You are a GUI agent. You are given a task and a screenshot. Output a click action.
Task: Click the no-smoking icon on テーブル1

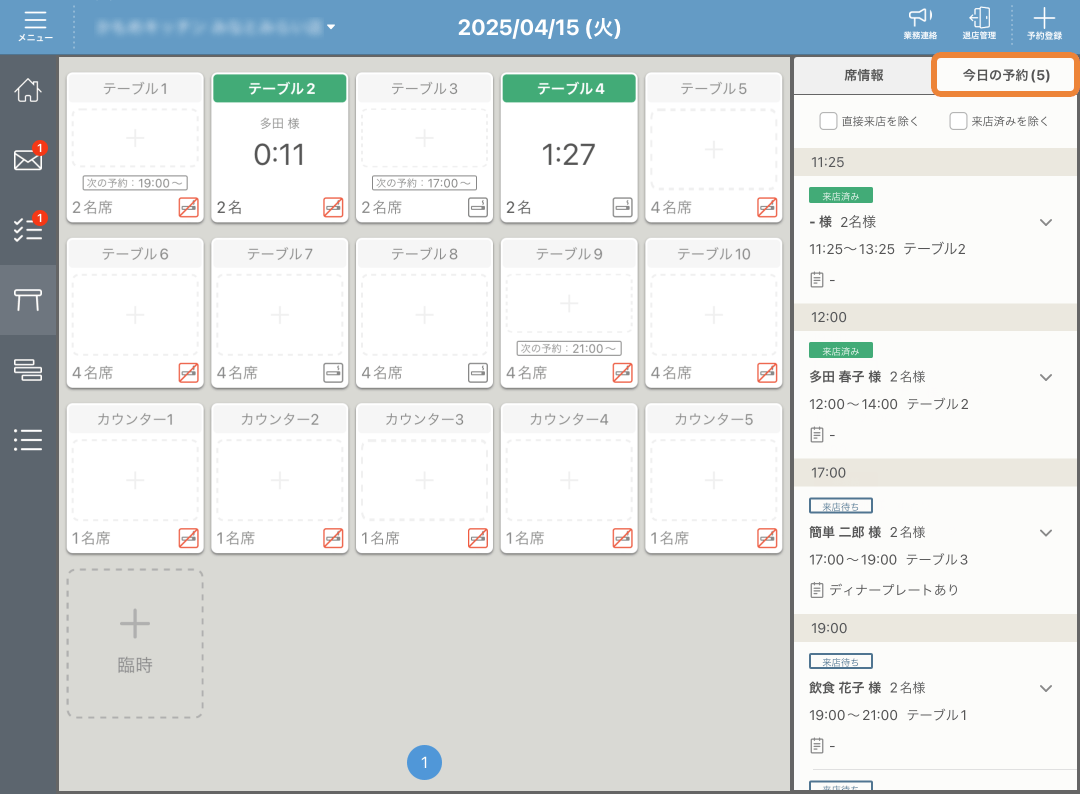pos(189,207)
